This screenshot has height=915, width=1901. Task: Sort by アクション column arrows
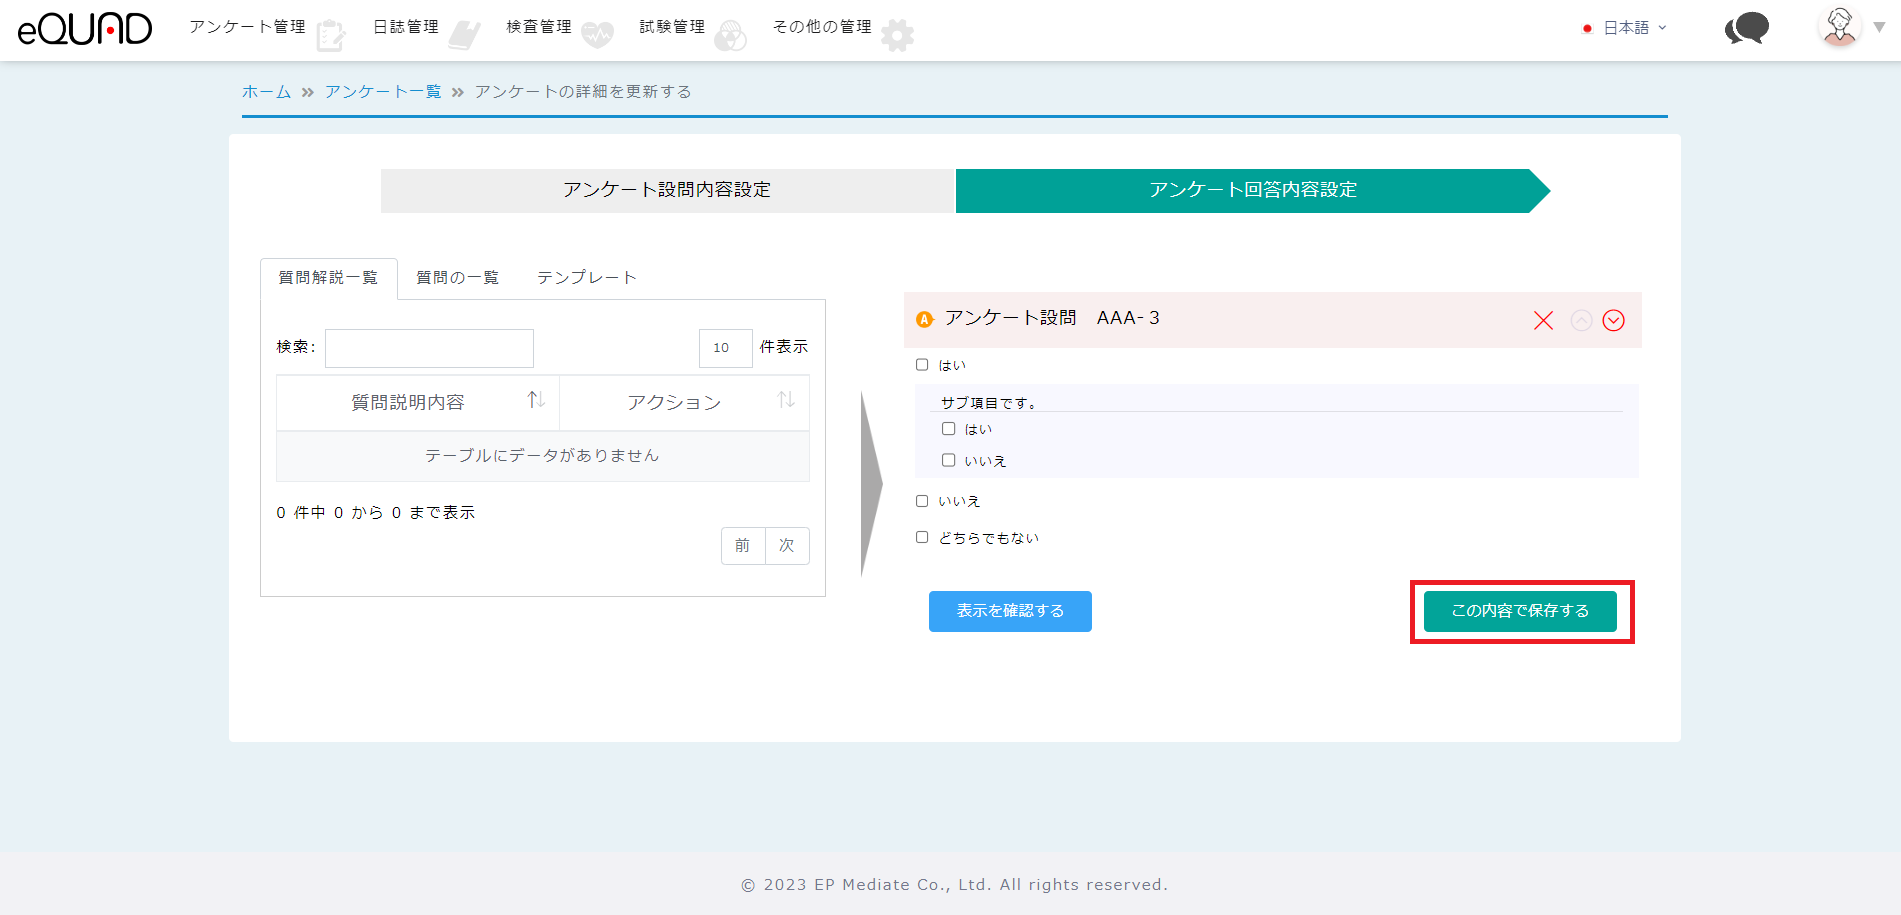tap(786, 400)
